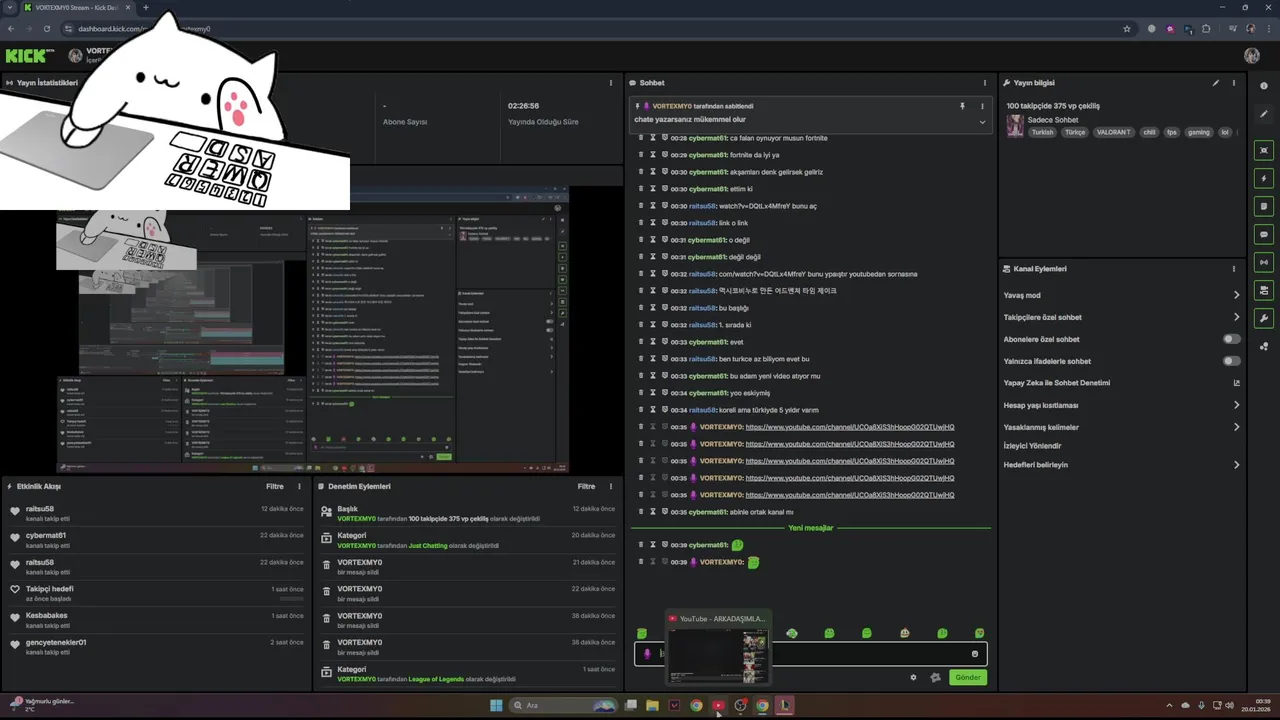
Task: Open the last VORTEXMY0 YouTube channel link
Action: tap(850, 495)
